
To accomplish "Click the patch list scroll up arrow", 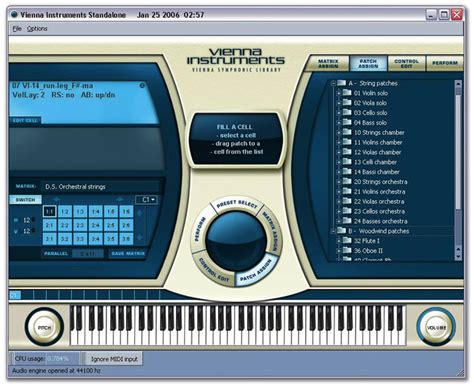I will (x=458, y=84).
